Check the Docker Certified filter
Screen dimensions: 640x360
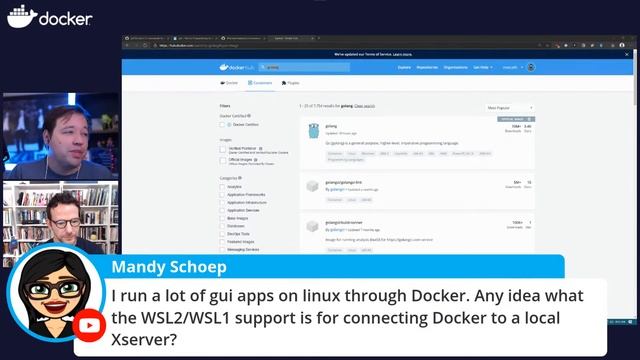click(x=222, y=124)
